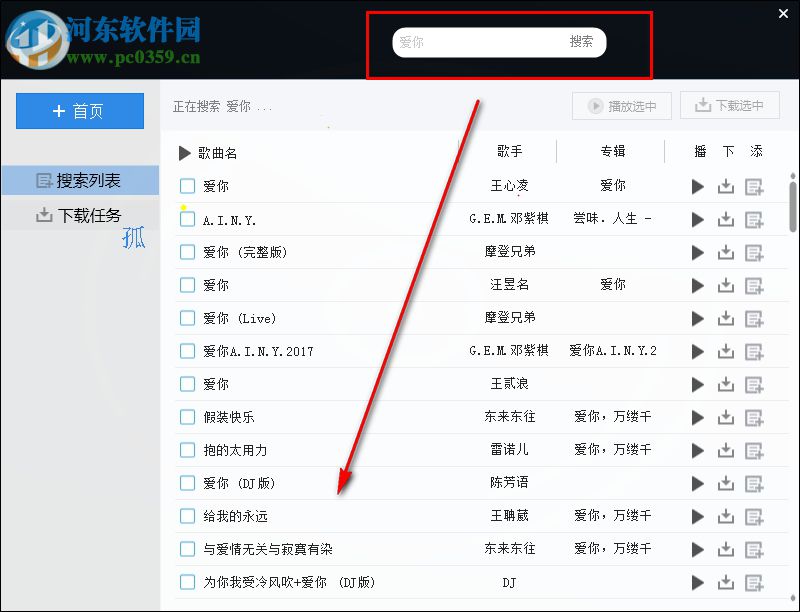800x612 pixels.
Task: Go to 首页 home page
Action: [x=80, y=110]
